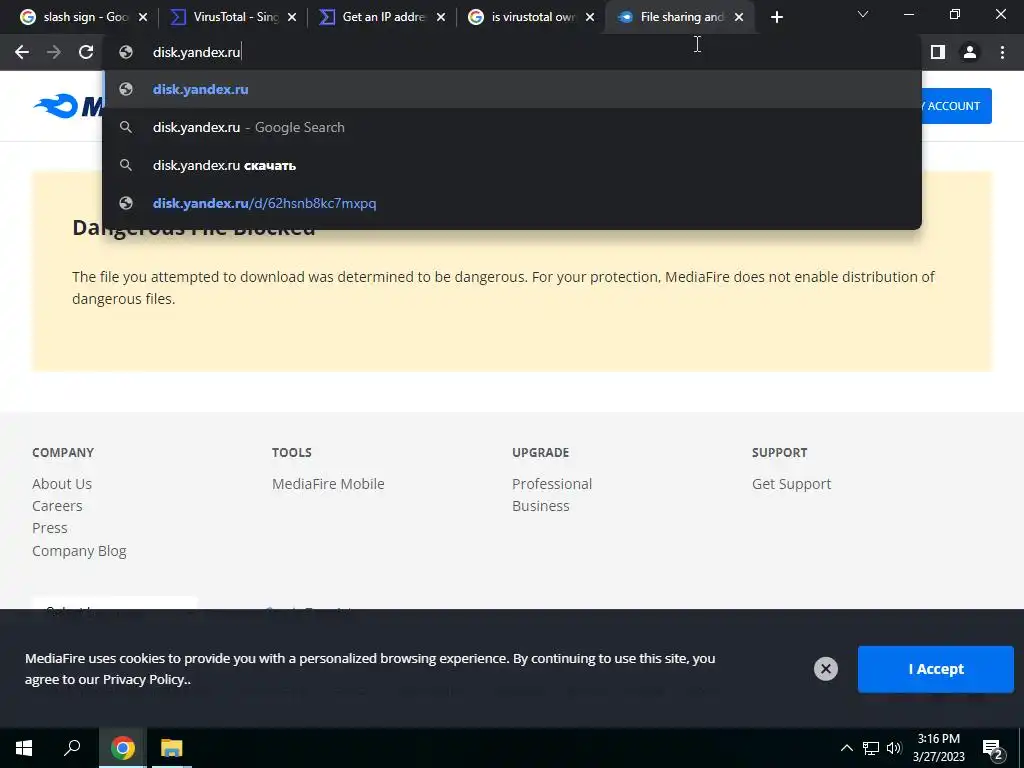The width and height of the screenshot is (1024, 768).
Task: Open the tab search chevron
Action: pos(863,14)
